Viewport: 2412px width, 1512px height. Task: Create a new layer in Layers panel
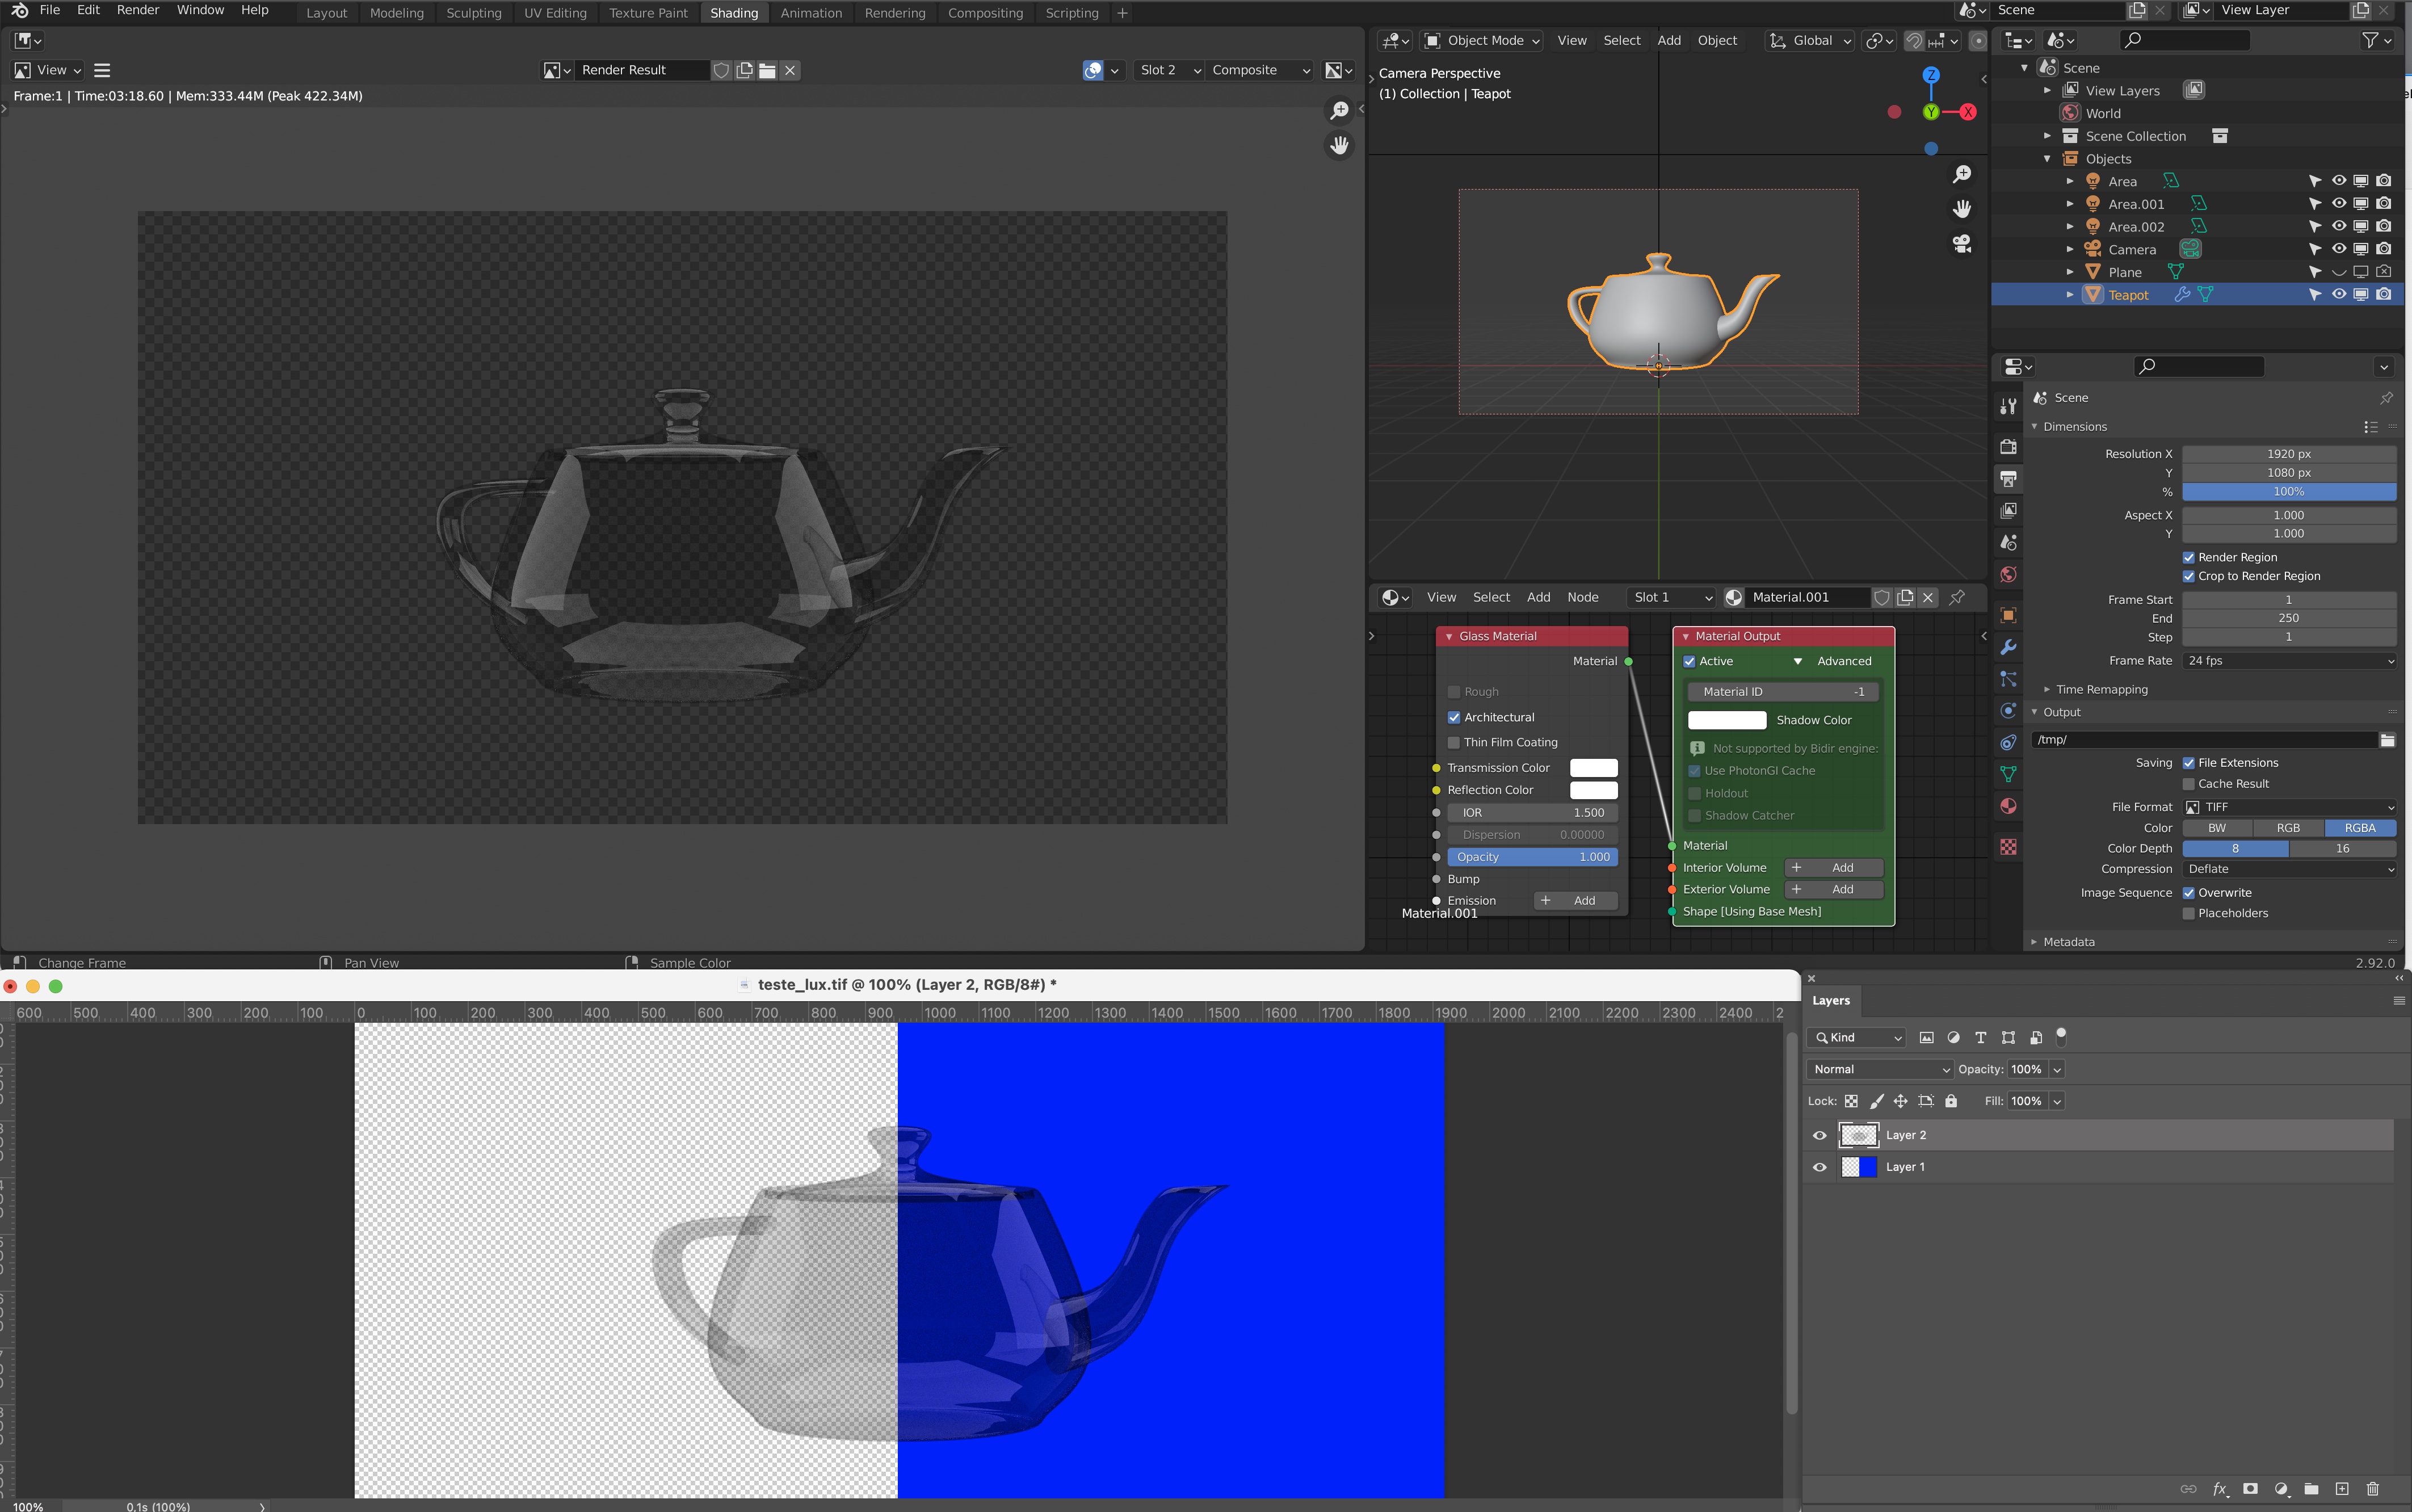(x=2342, y=1489)
